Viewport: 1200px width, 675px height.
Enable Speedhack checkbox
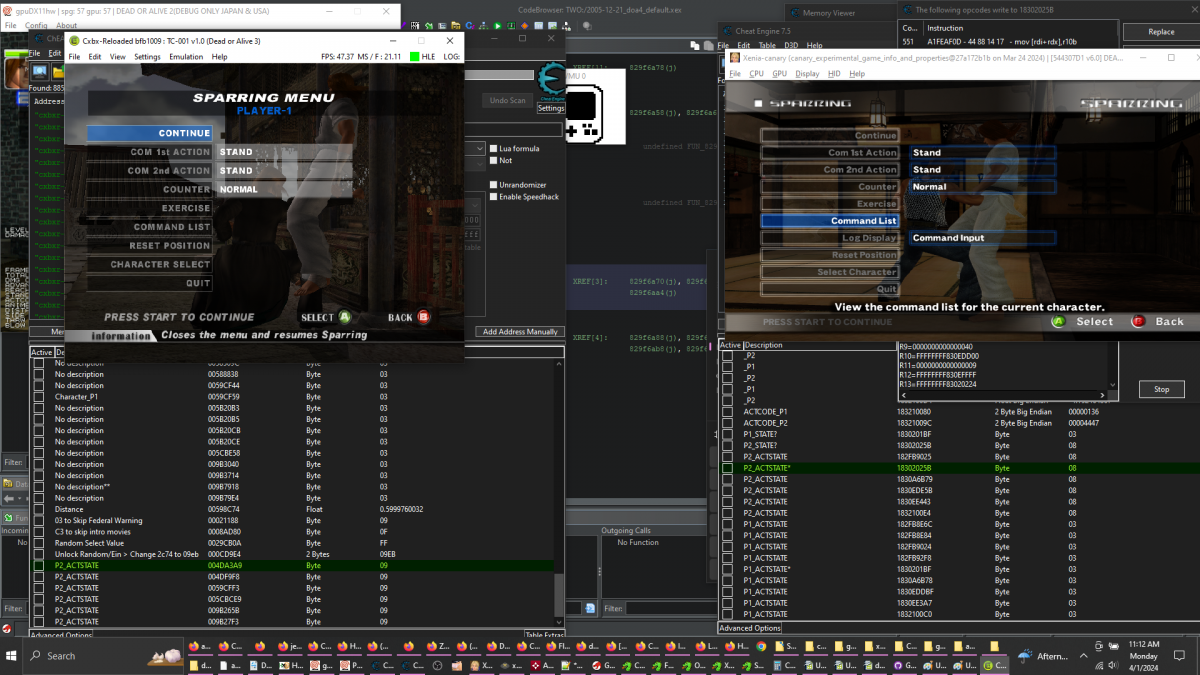pos(493,197)
